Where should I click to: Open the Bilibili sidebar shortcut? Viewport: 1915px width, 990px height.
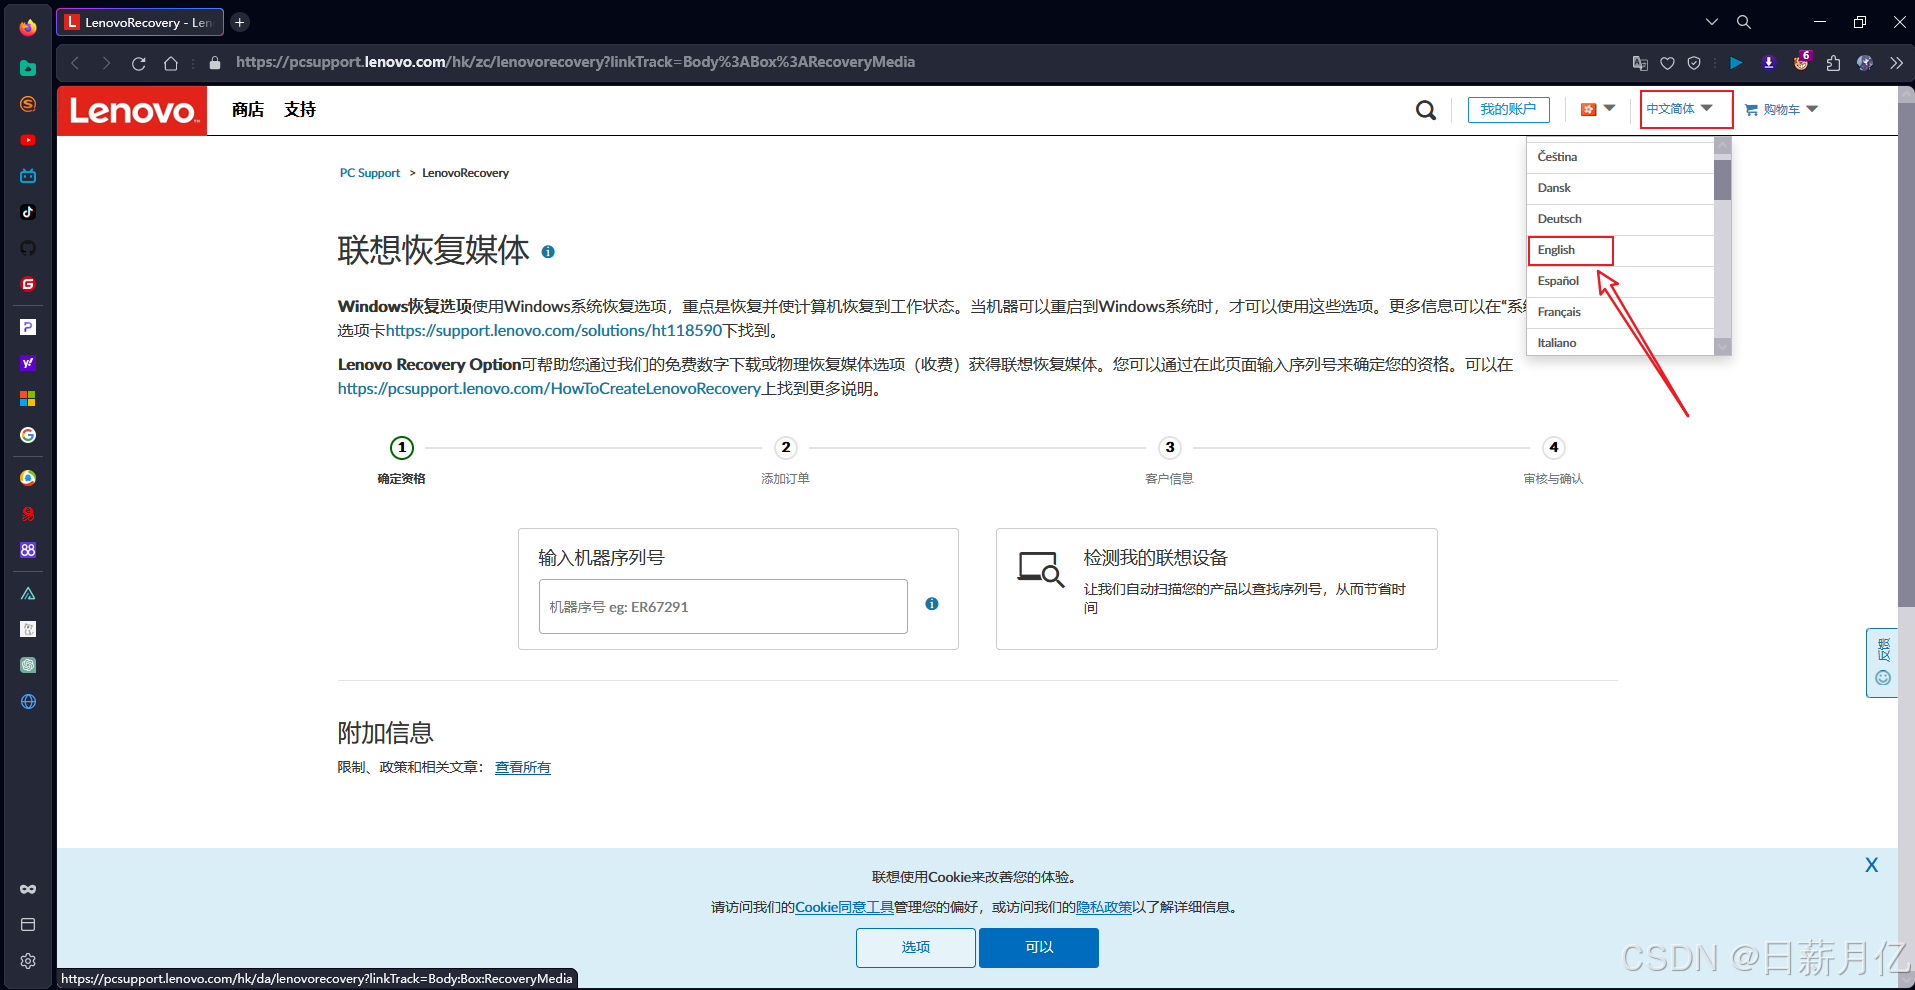(28, 176)
